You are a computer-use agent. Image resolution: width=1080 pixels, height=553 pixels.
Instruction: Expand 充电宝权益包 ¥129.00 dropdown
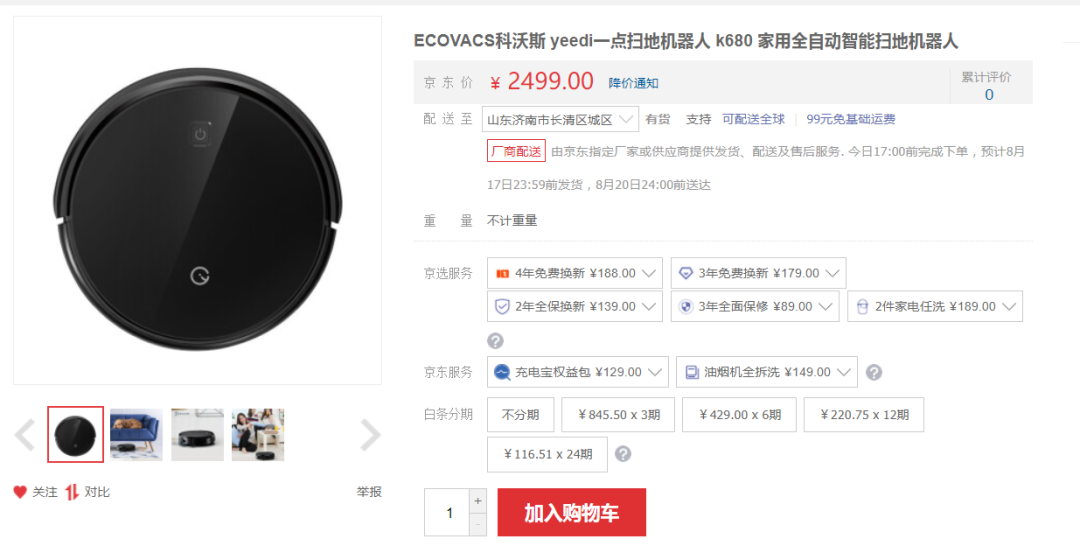[577, 373]
